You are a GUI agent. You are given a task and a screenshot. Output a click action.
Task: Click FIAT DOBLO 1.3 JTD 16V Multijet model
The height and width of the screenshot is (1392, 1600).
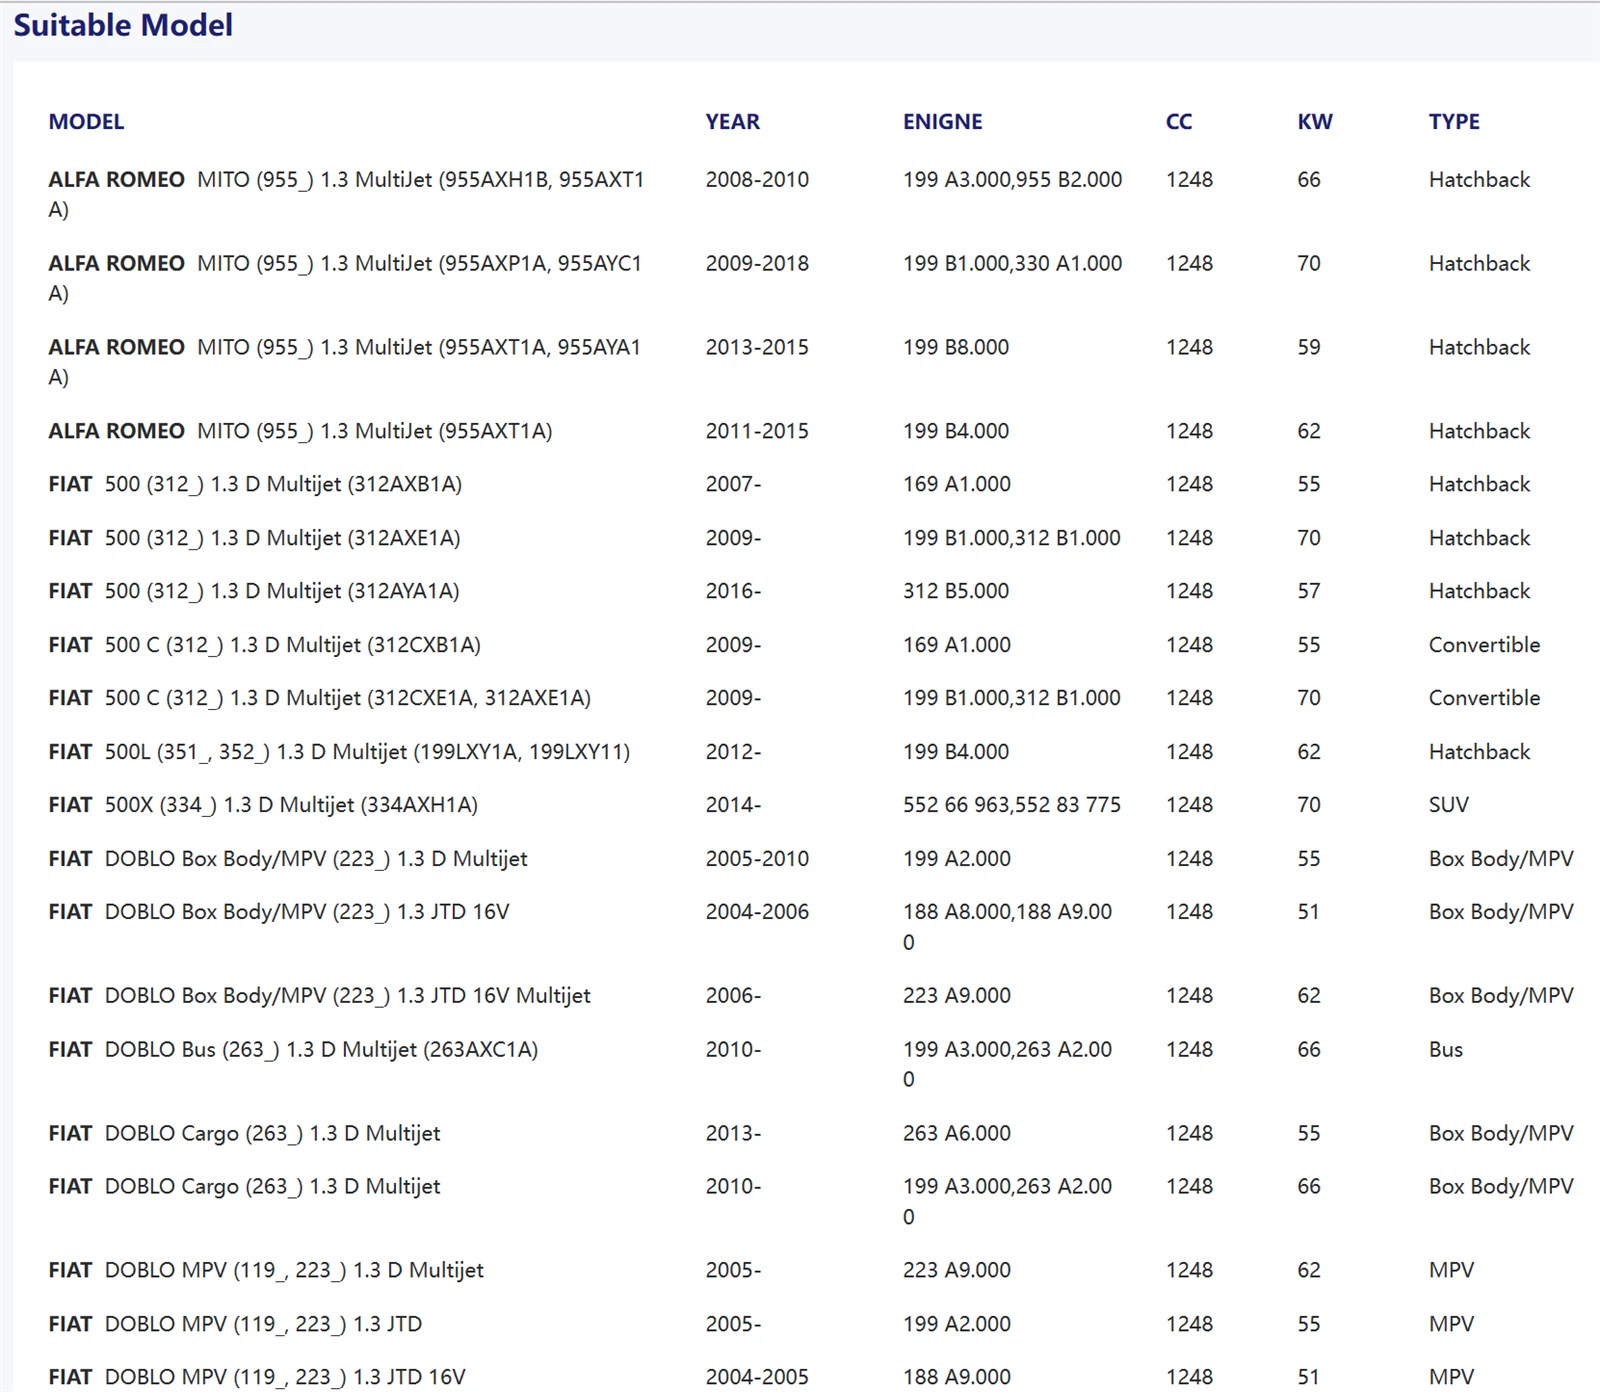319,997
